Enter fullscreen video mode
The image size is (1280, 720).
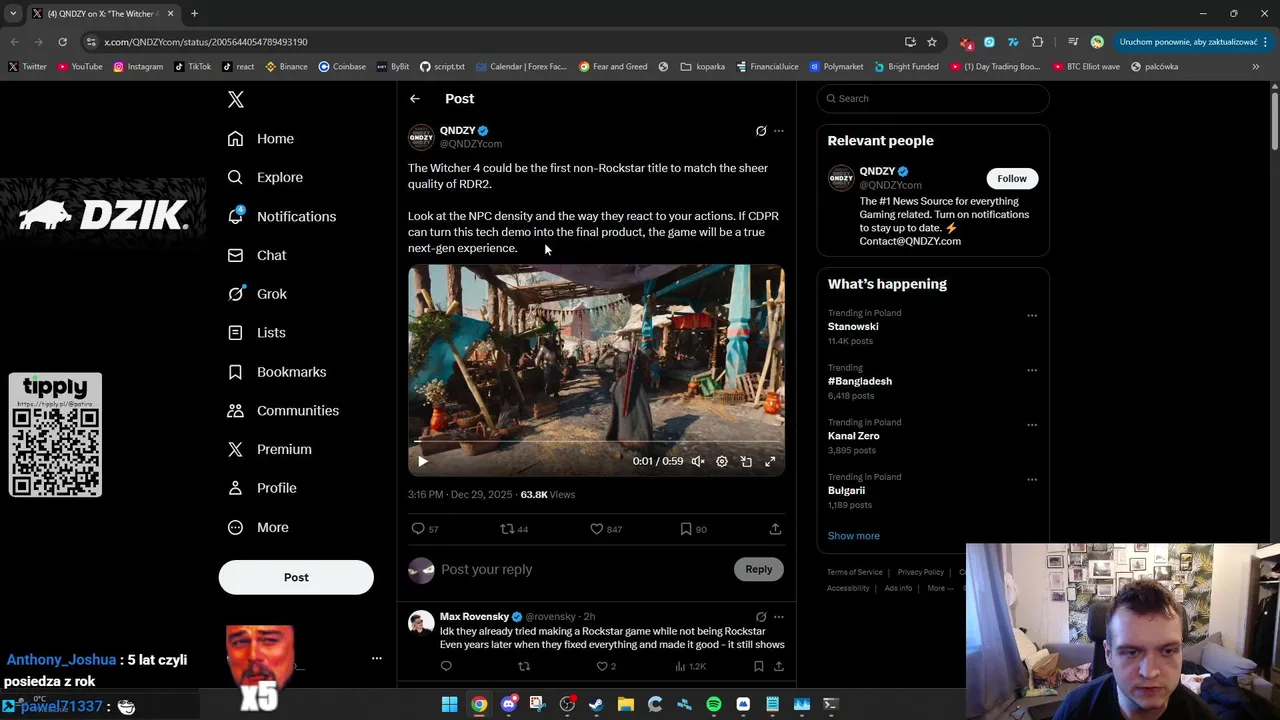pyautogui.click(x=770, y=461)
